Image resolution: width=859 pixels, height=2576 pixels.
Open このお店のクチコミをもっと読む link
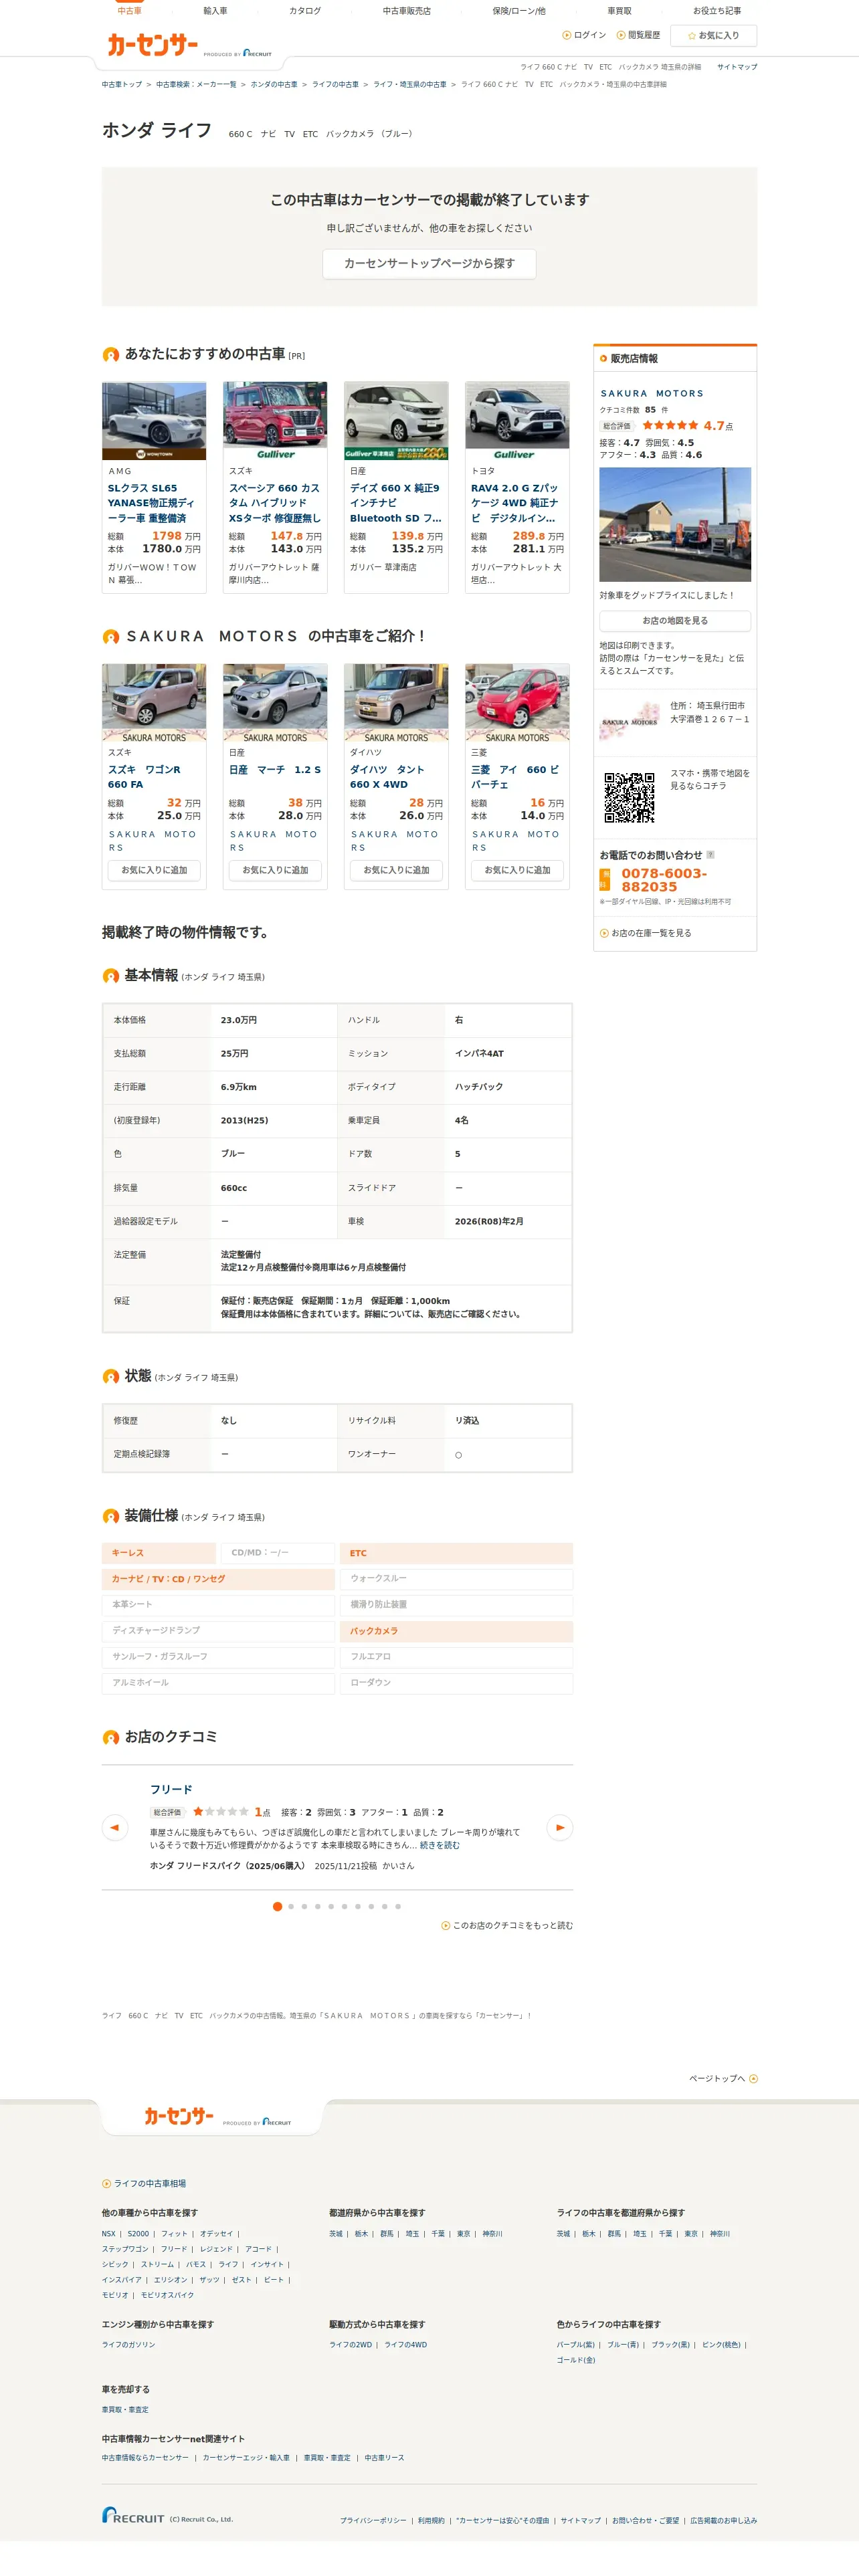tap(507, 1926)
